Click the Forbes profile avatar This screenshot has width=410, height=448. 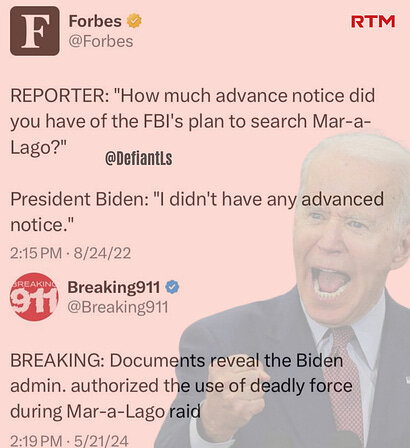coord(35,31)
